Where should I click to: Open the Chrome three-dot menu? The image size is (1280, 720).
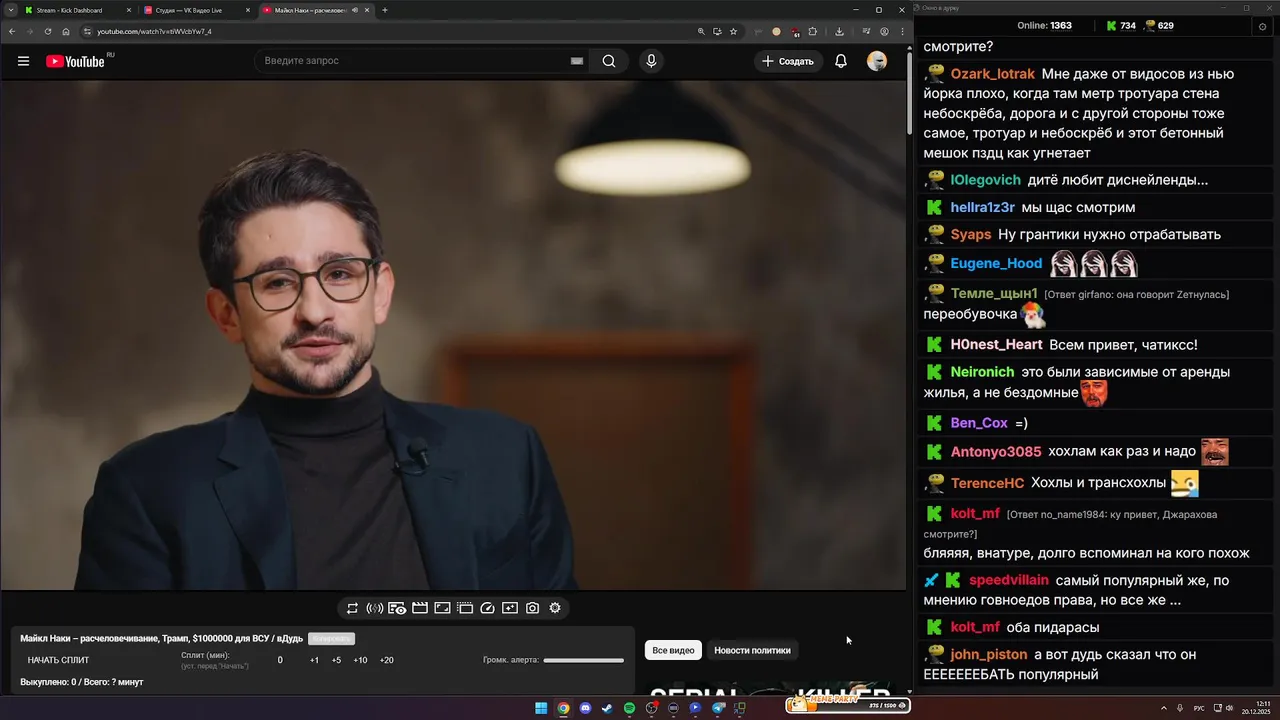[900, 31]
